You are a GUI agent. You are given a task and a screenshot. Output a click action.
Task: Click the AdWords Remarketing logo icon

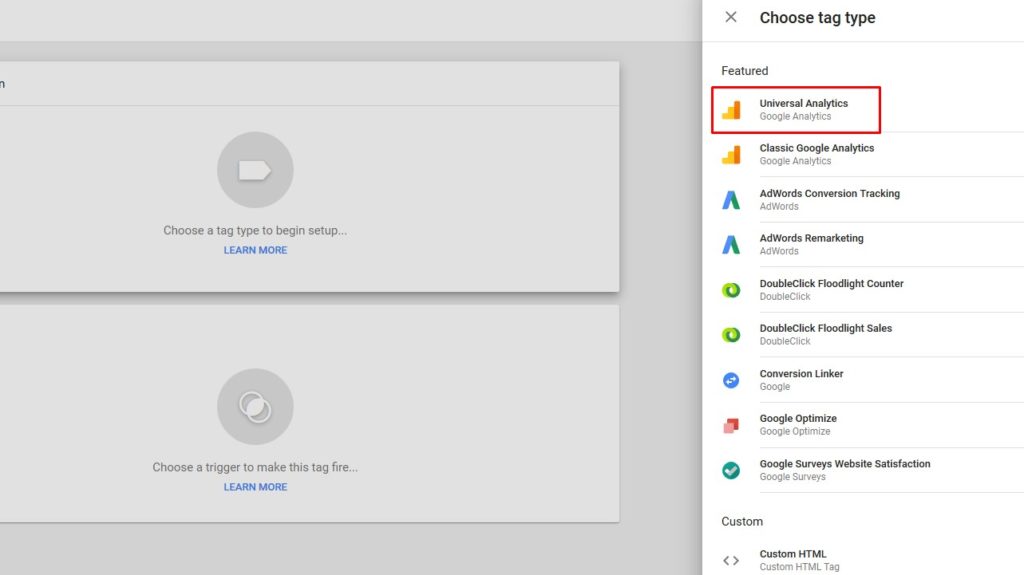pyautogui.click(x=731, y=244)
